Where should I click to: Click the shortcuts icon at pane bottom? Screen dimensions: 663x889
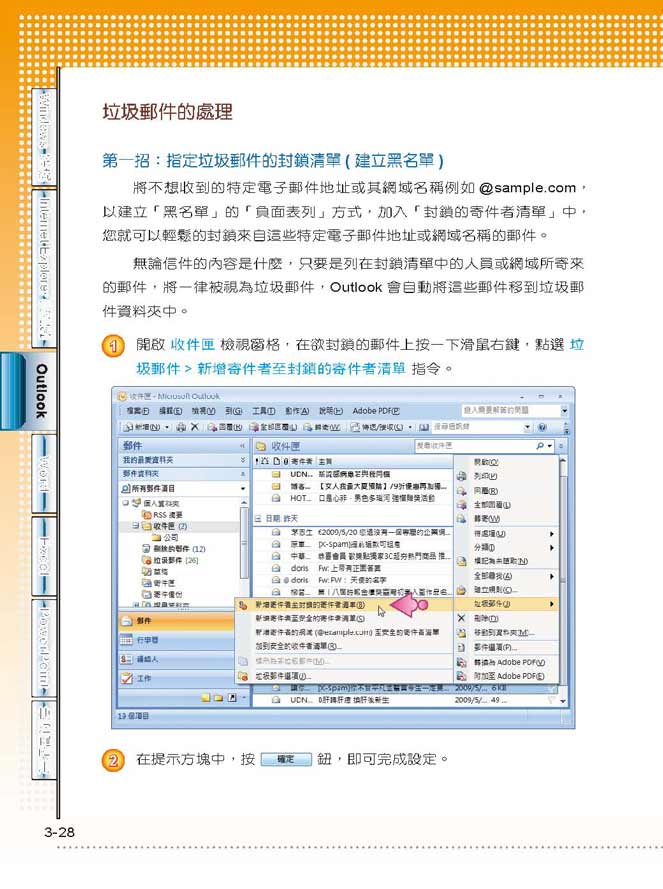pyautogui.click(x=232, y=698)
